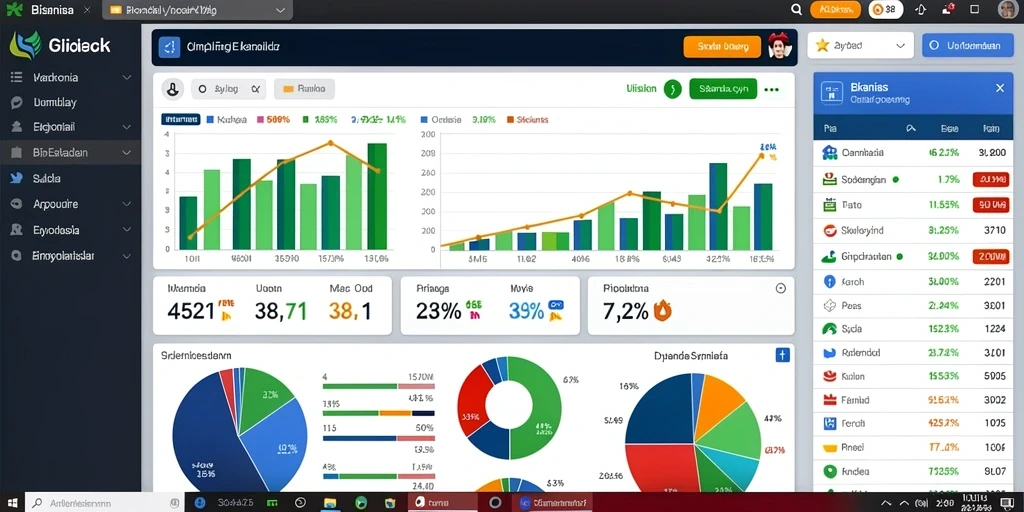
Task: Click the green 1.85% legend swatch
Action: pyautogui.click(x=305, y=120)
